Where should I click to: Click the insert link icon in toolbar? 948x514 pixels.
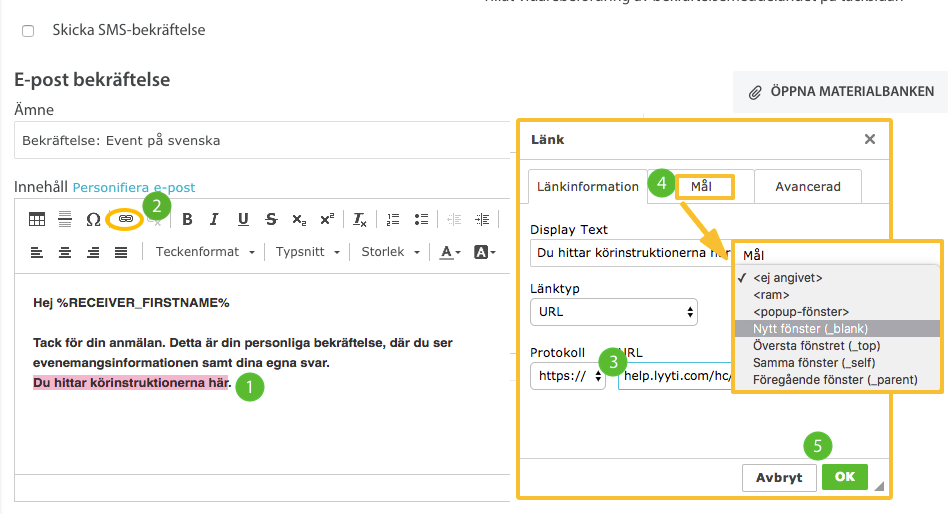(125, 219)
